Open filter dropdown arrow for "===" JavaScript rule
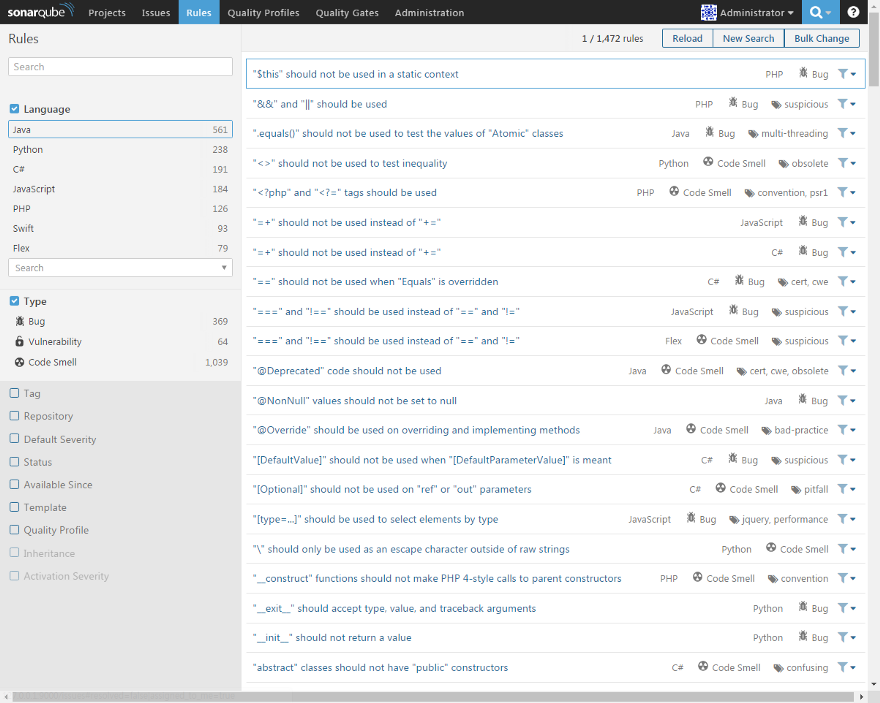 click(x=853, y=311)
